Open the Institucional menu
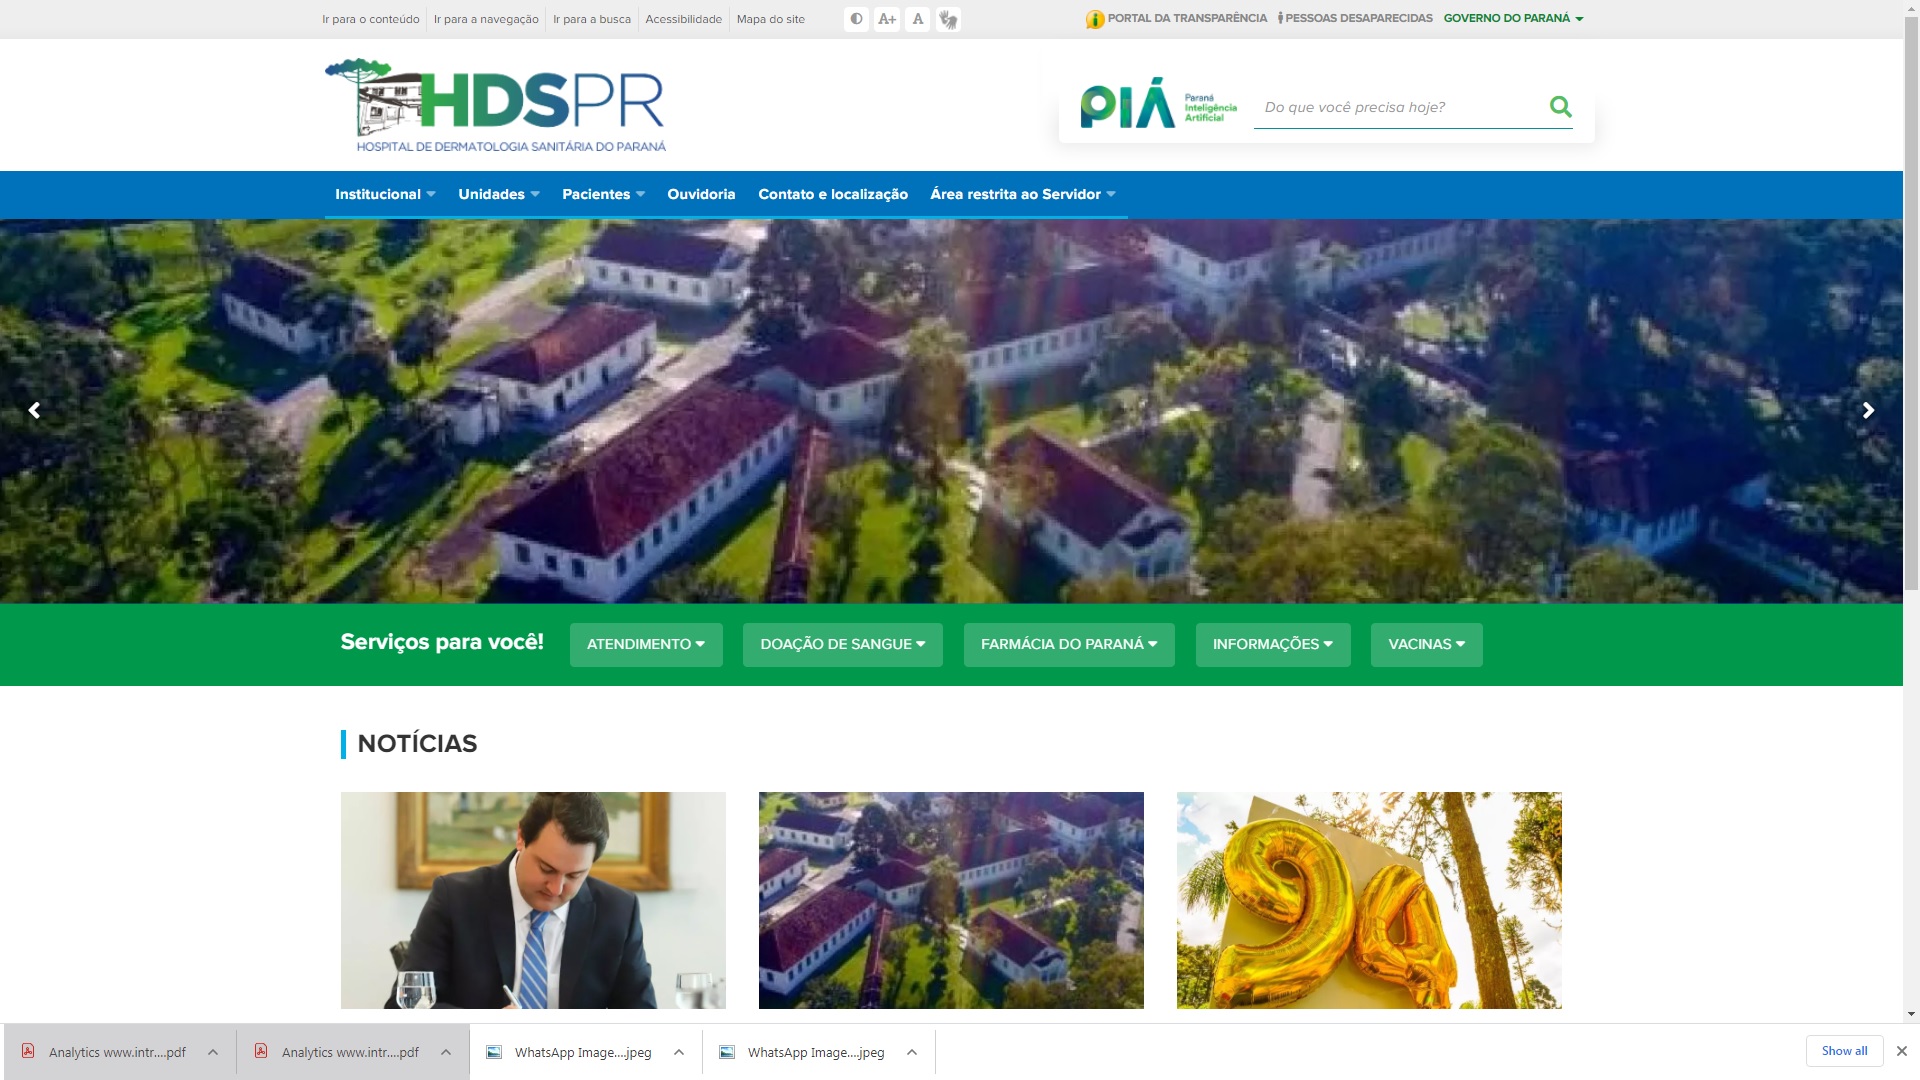 point(384,194)
